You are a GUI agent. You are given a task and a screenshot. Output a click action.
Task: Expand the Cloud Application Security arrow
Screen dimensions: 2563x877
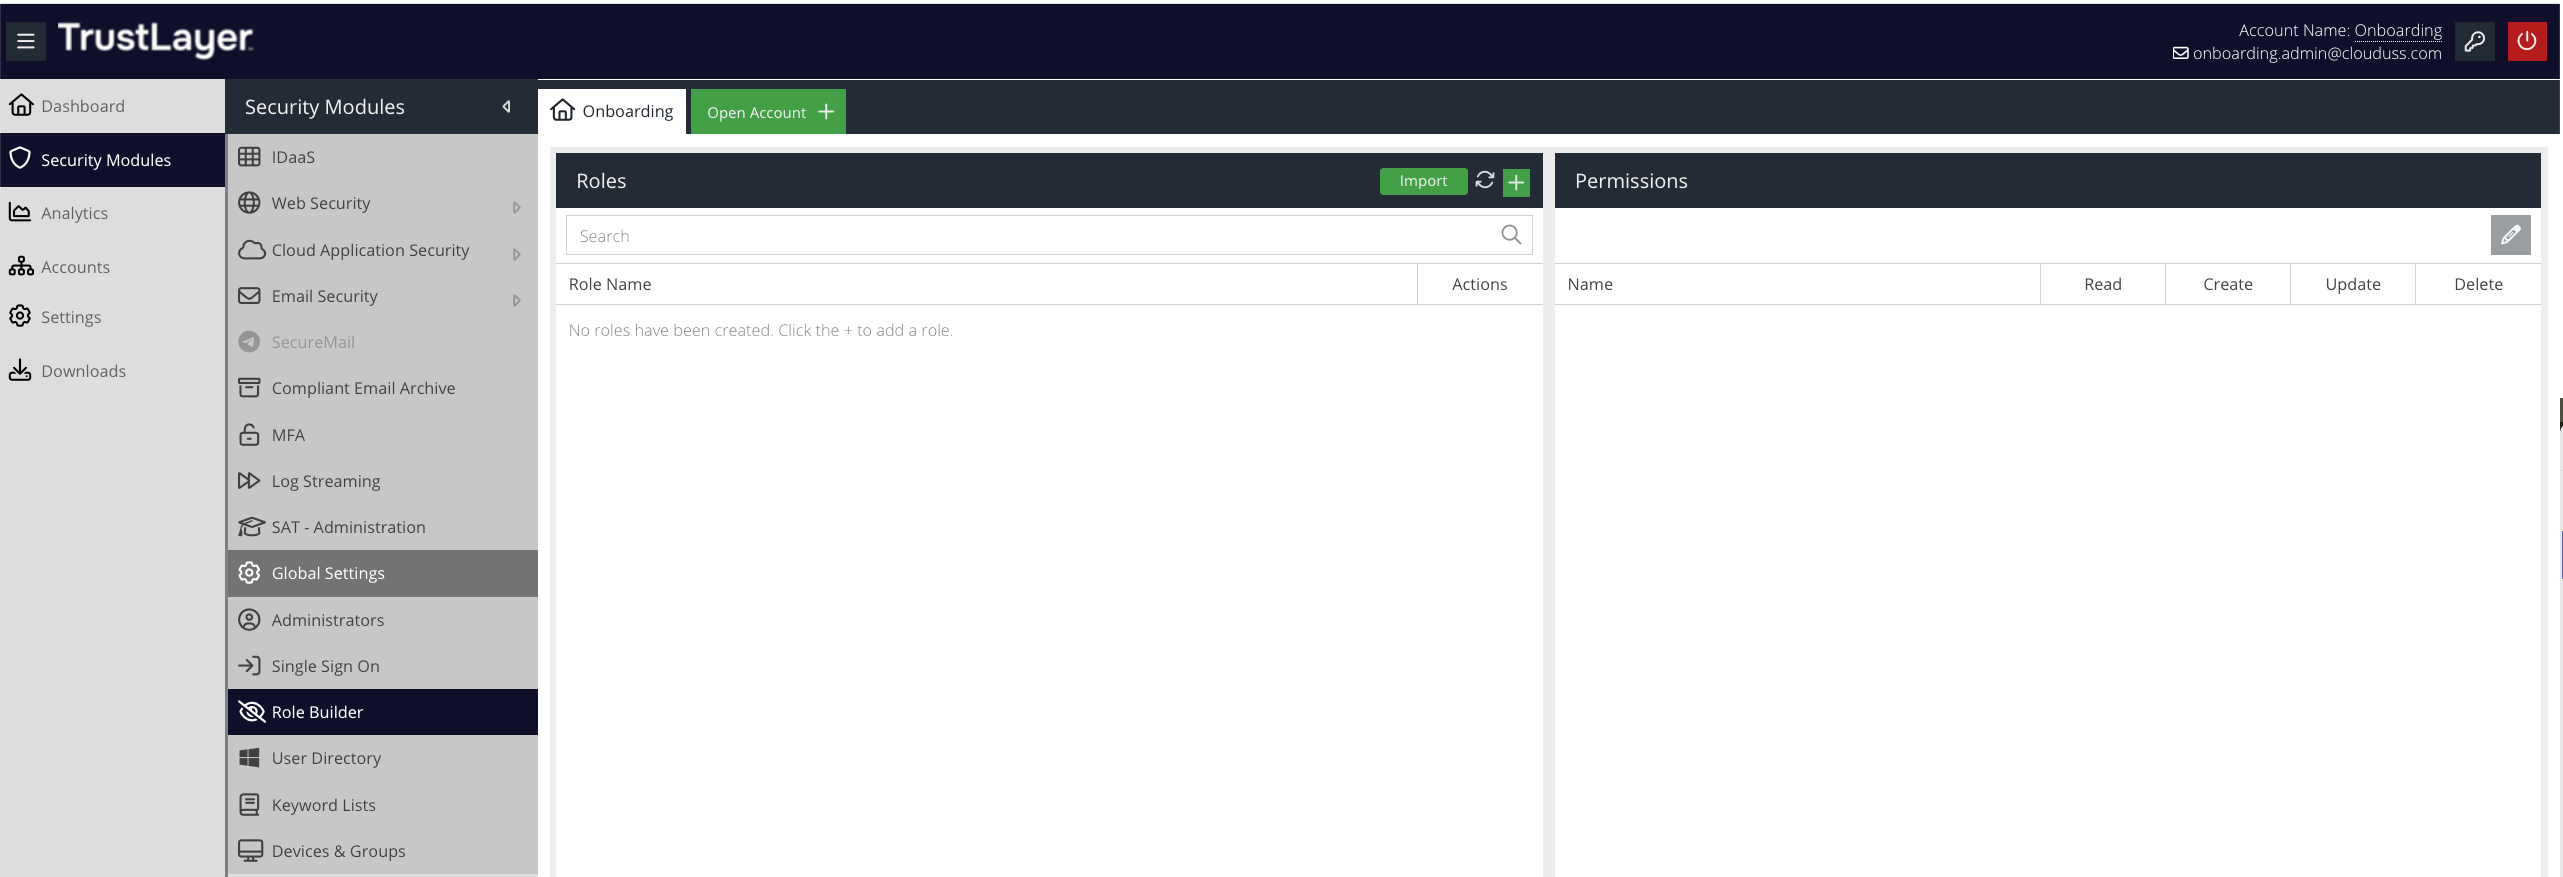pos(517,254)
